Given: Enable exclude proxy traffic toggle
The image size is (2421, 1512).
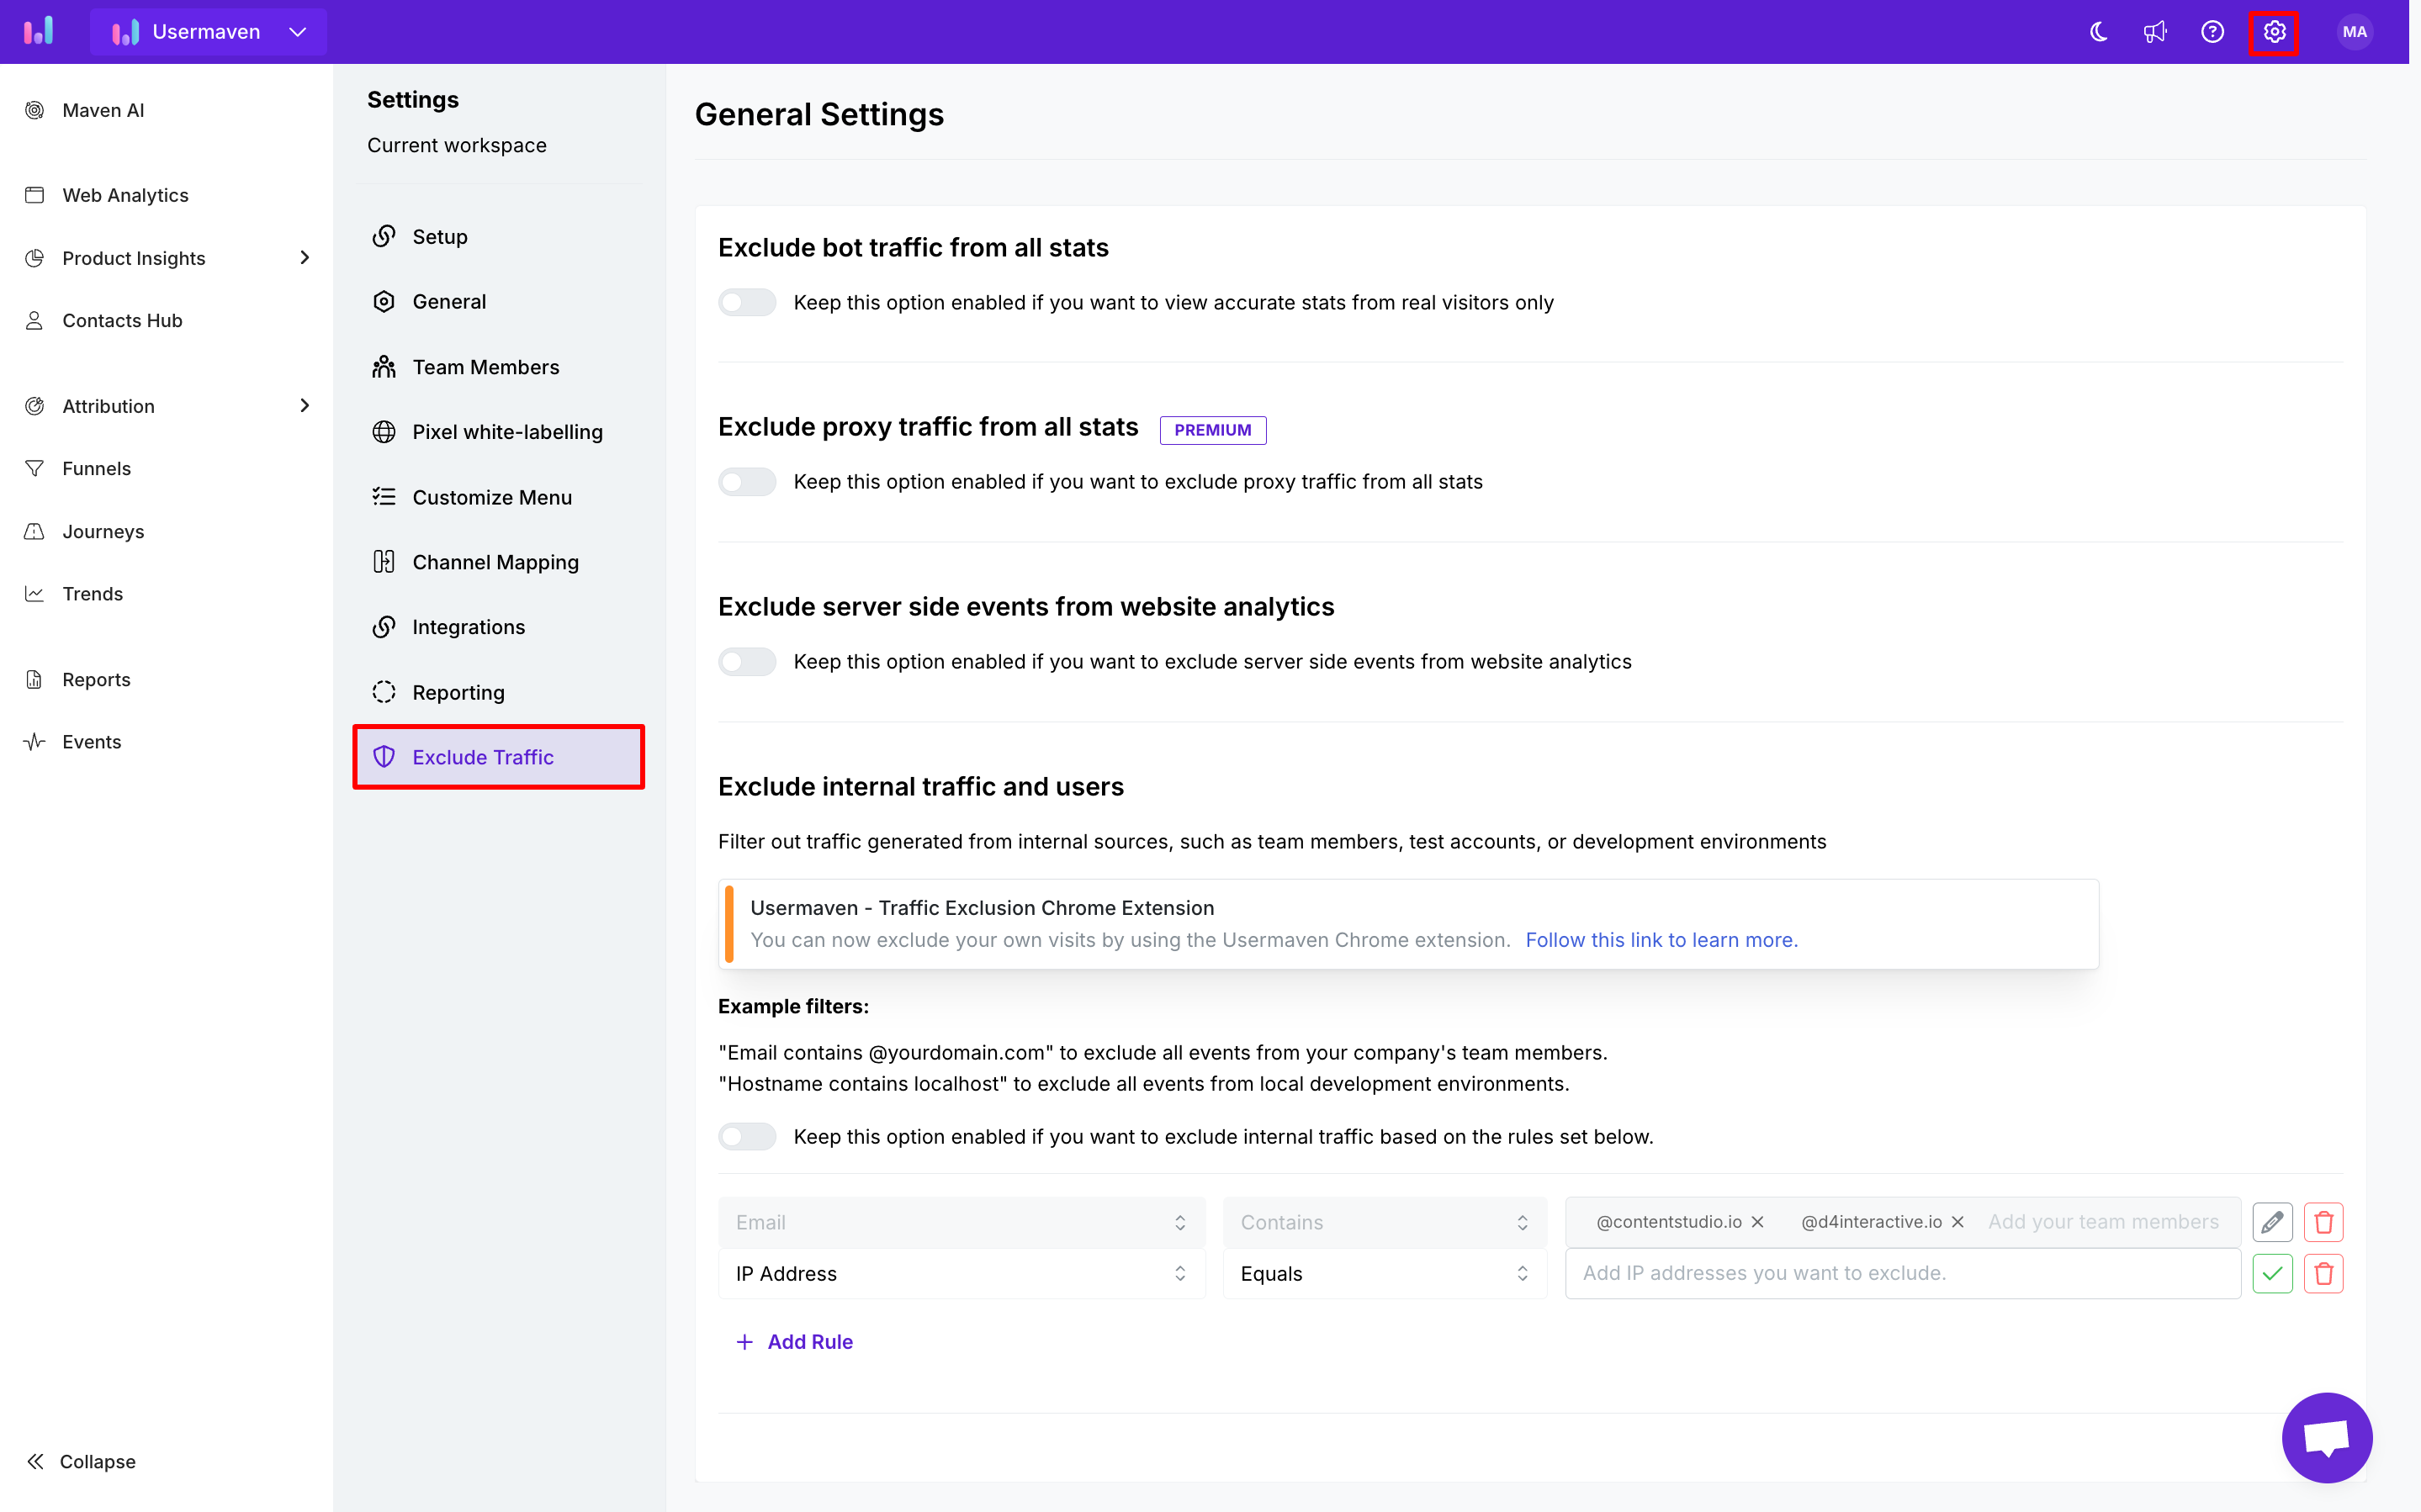Looking at the screenshot, I should click(x=746, y=481).
